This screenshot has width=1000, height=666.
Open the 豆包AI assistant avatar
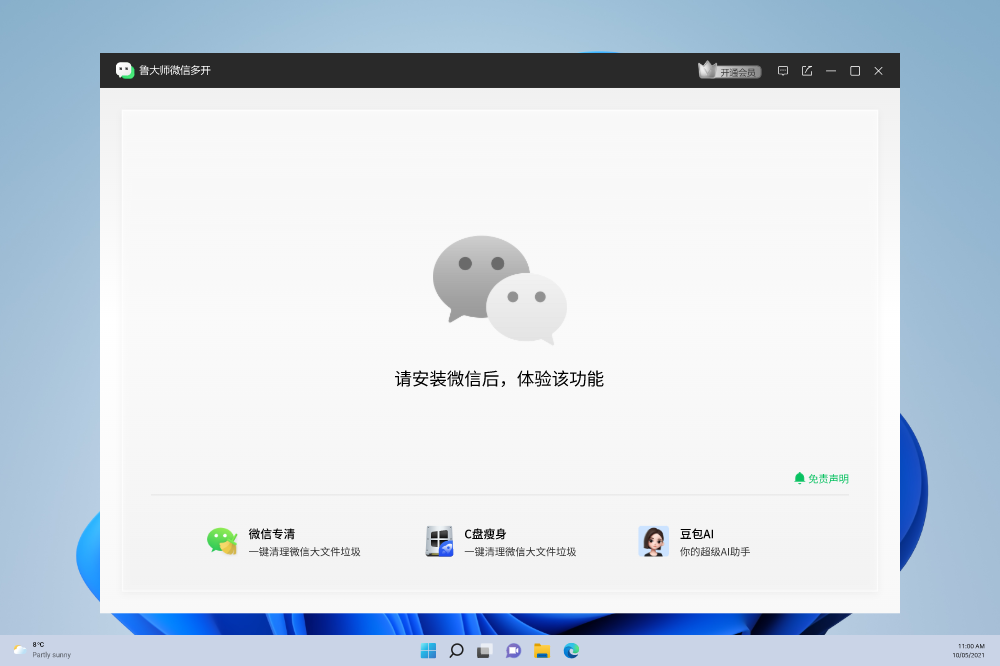[x=654, y=541]
